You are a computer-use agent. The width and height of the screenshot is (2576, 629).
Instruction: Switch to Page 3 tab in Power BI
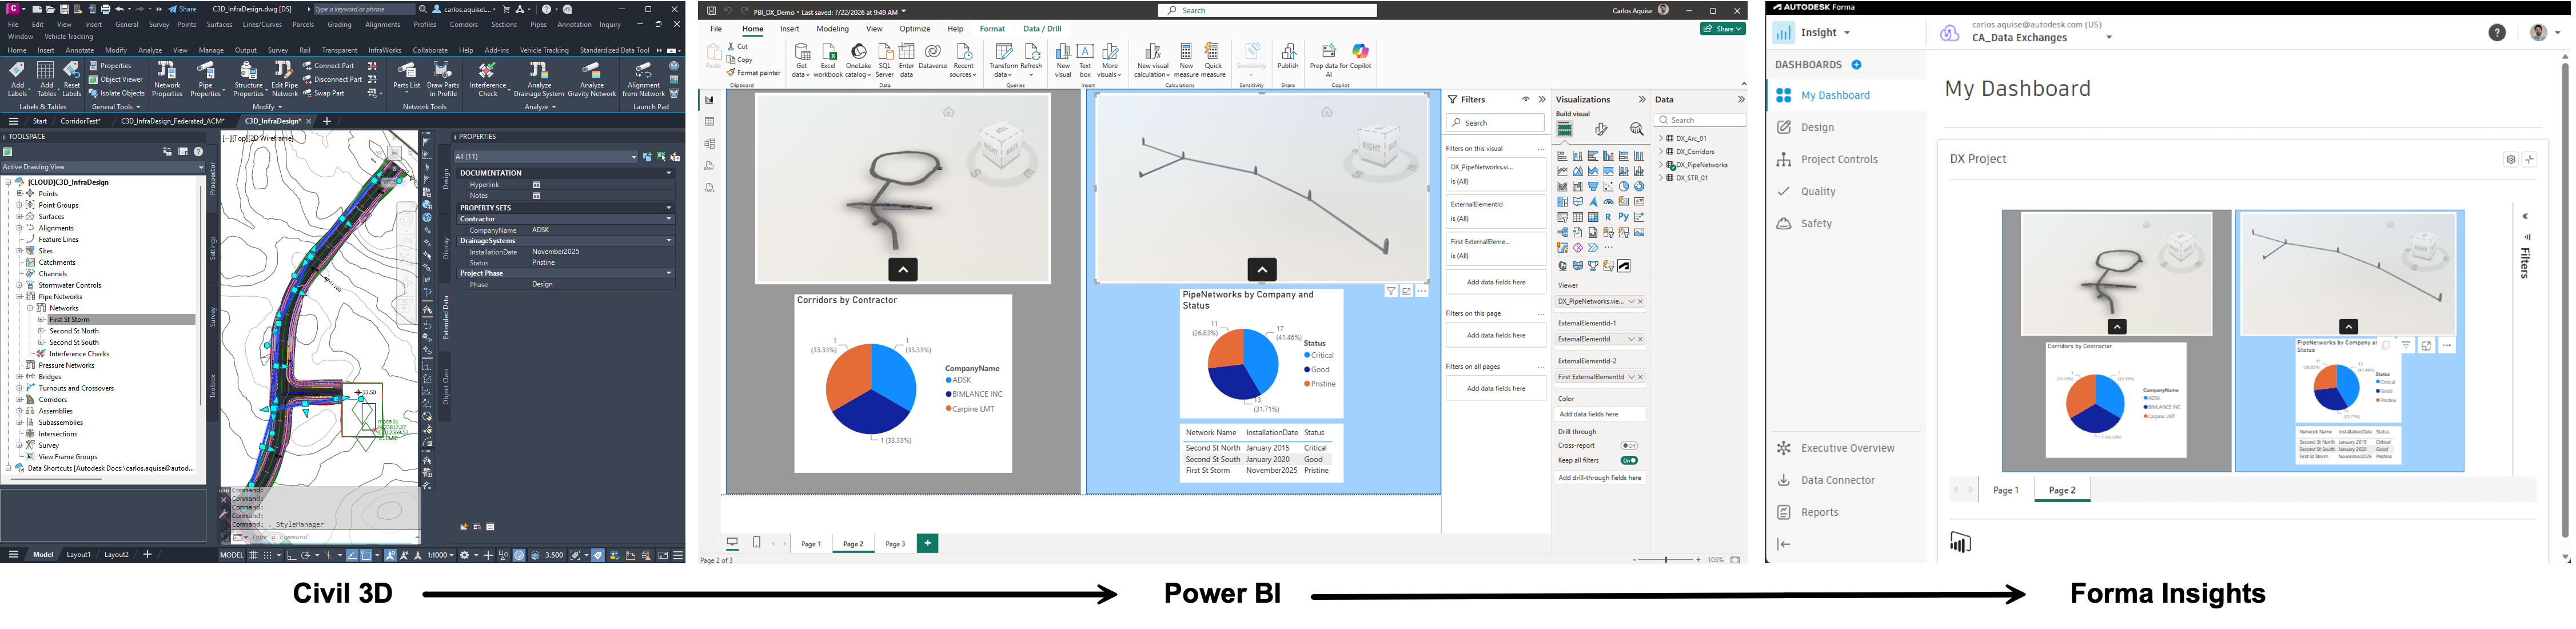pos(895,544)
